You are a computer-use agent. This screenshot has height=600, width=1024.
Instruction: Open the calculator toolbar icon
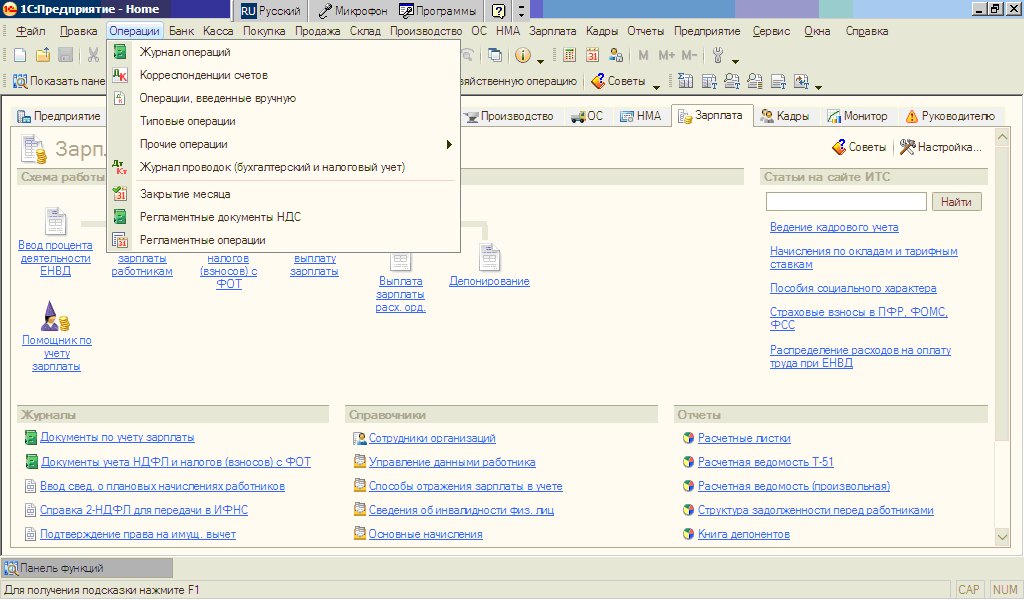[x=569, y=55]
